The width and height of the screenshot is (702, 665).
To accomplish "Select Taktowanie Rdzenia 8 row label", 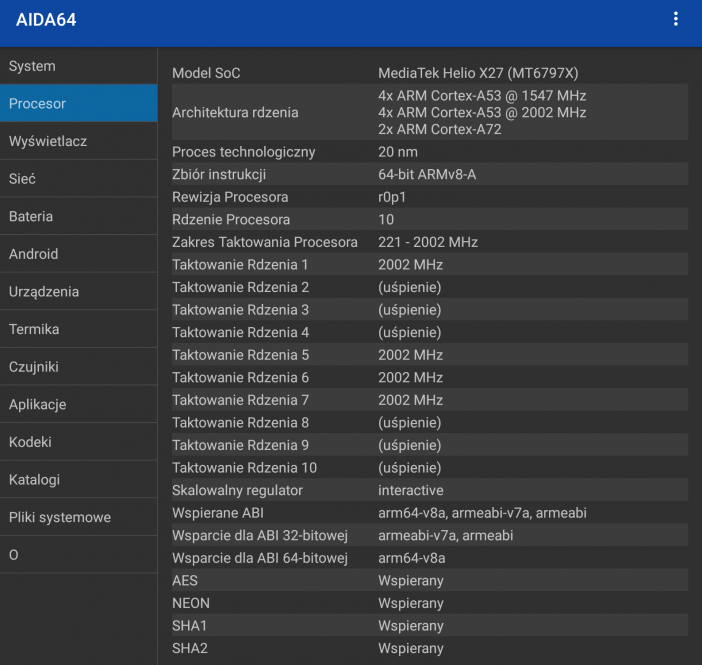I will [240, 423].
